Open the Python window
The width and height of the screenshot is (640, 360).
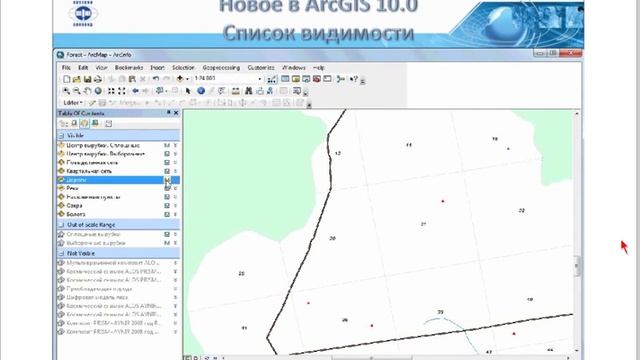(x=327, y=79)
